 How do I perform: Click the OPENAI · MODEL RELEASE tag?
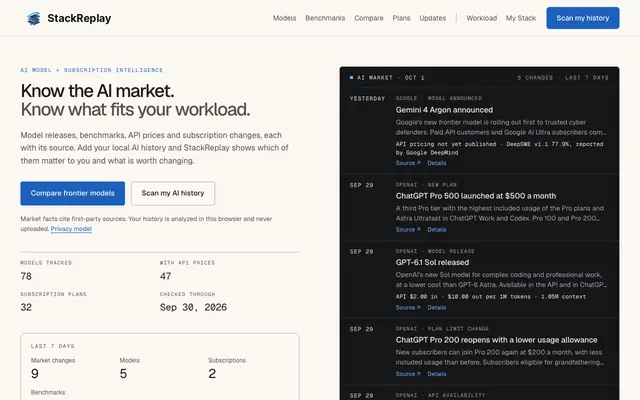click(x=435, y=251)
